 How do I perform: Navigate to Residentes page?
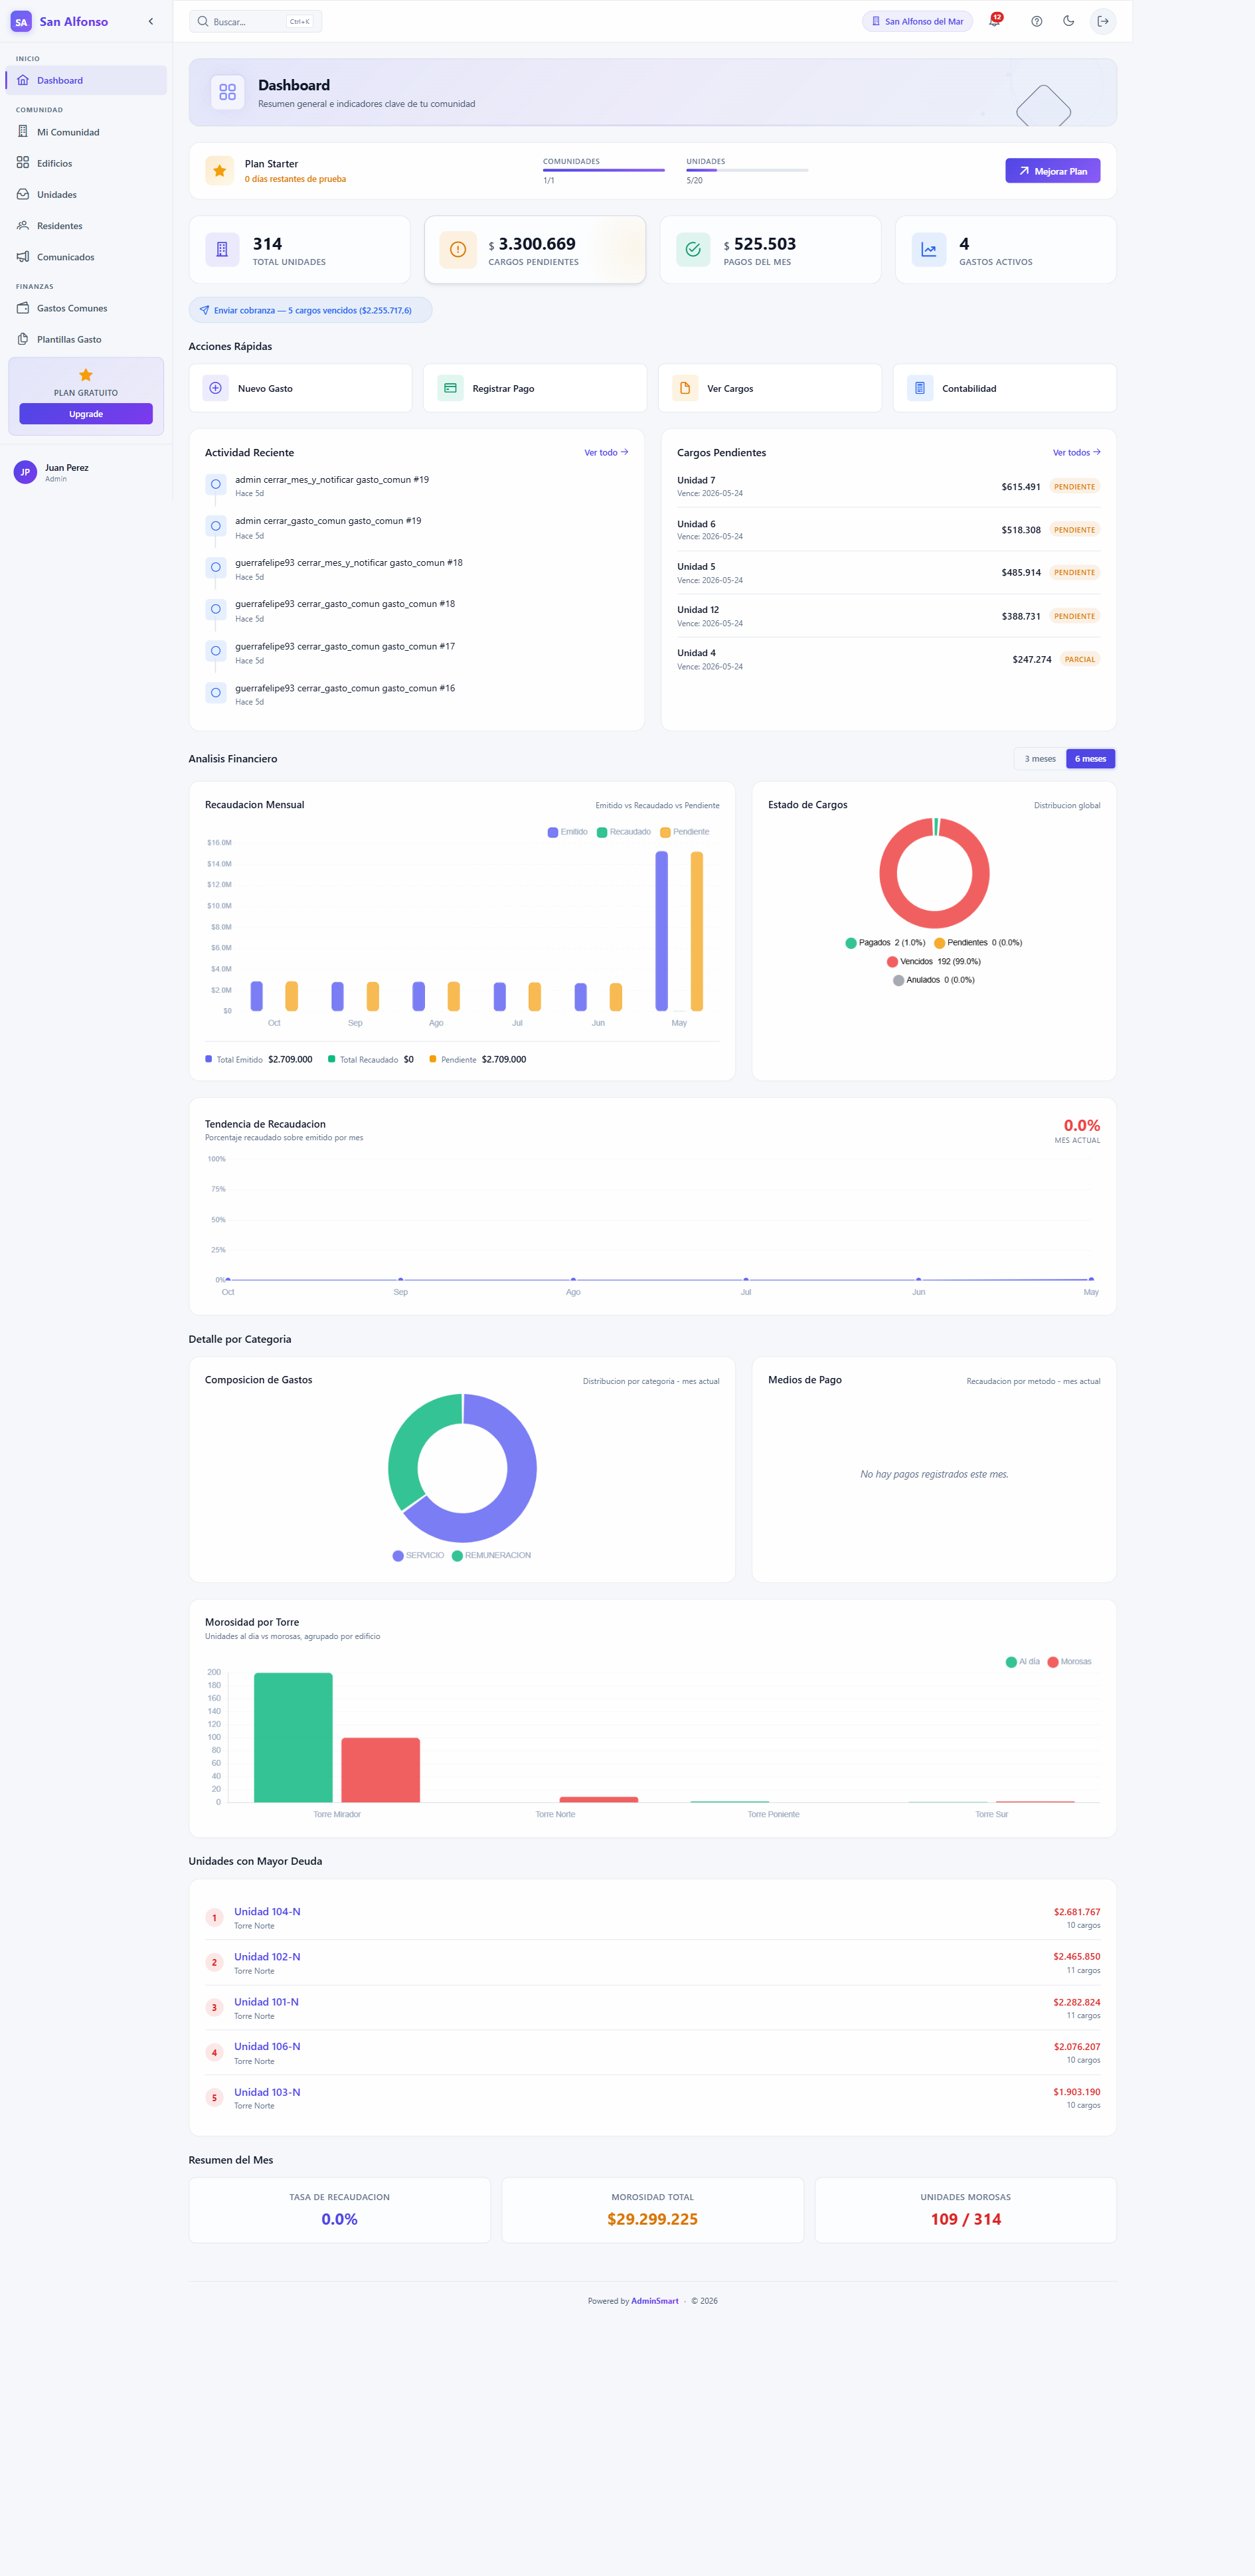(x=86, y=226)
